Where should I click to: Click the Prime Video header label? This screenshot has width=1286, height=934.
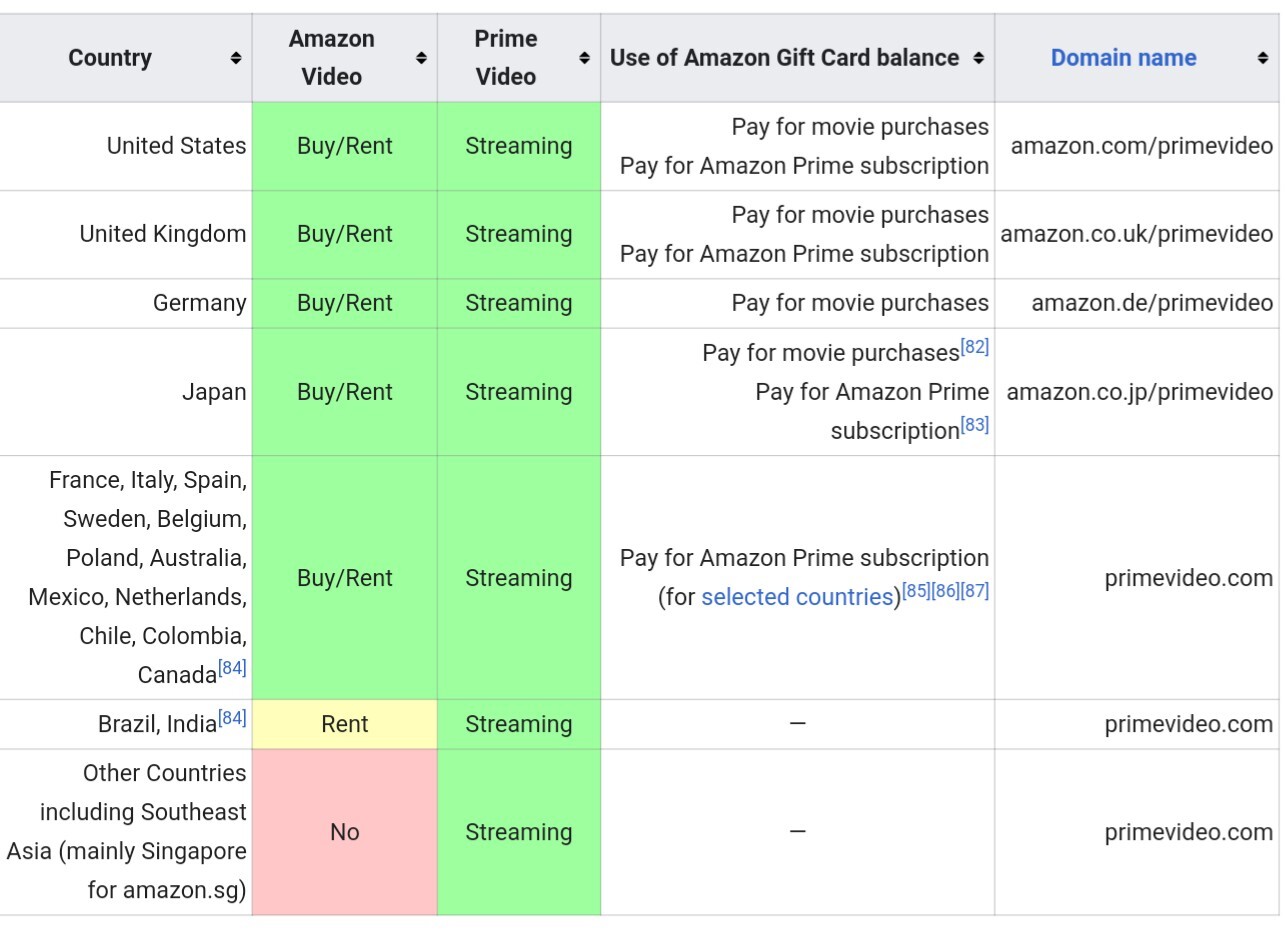(506, 58)
